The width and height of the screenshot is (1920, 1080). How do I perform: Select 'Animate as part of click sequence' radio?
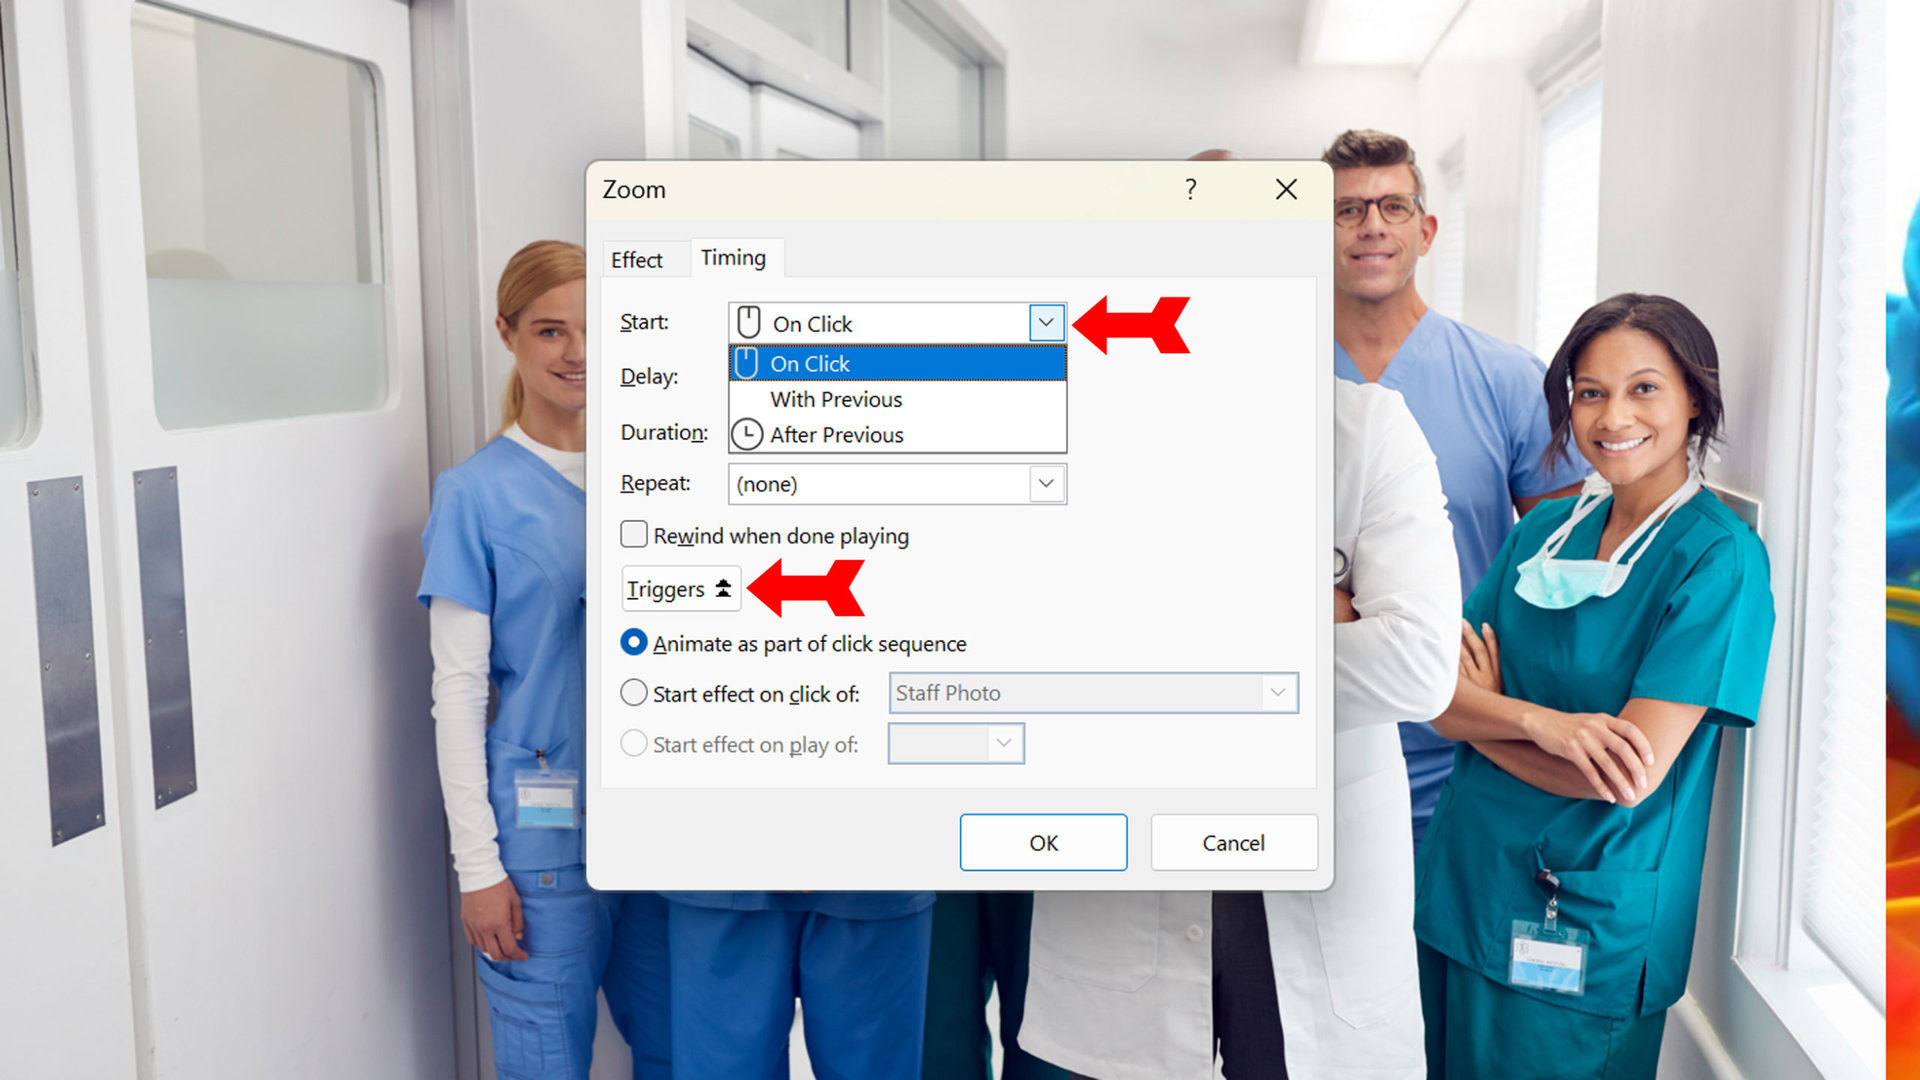[633, 644]
